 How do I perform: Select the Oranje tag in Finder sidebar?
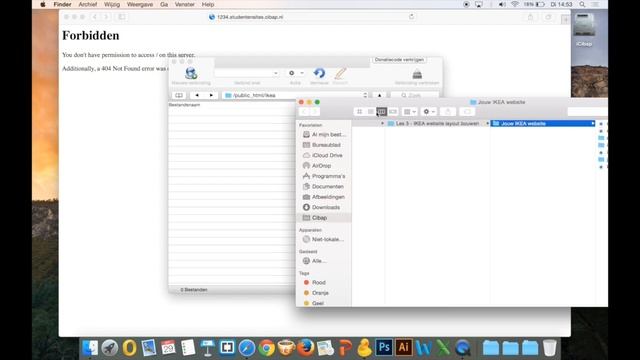tap(316, 293)
